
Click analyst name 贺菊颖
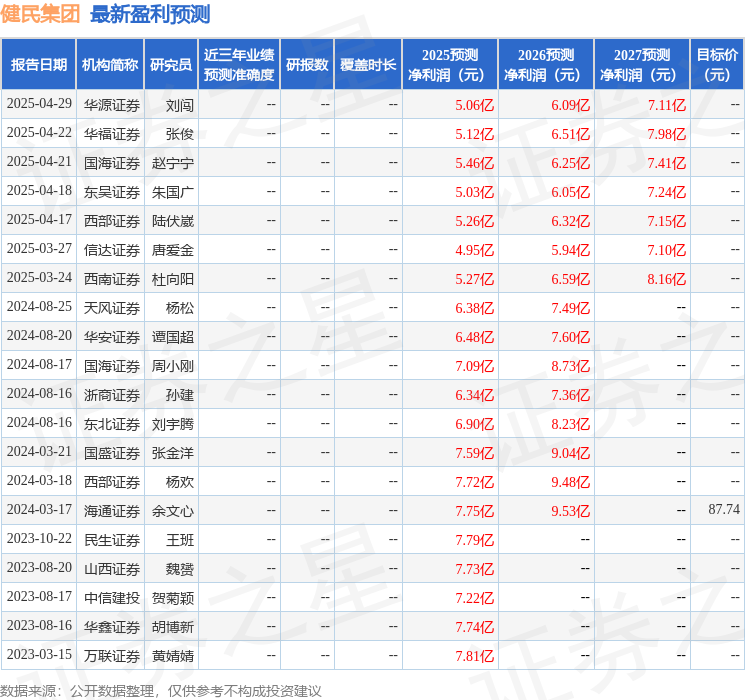[x=173, y=598]
